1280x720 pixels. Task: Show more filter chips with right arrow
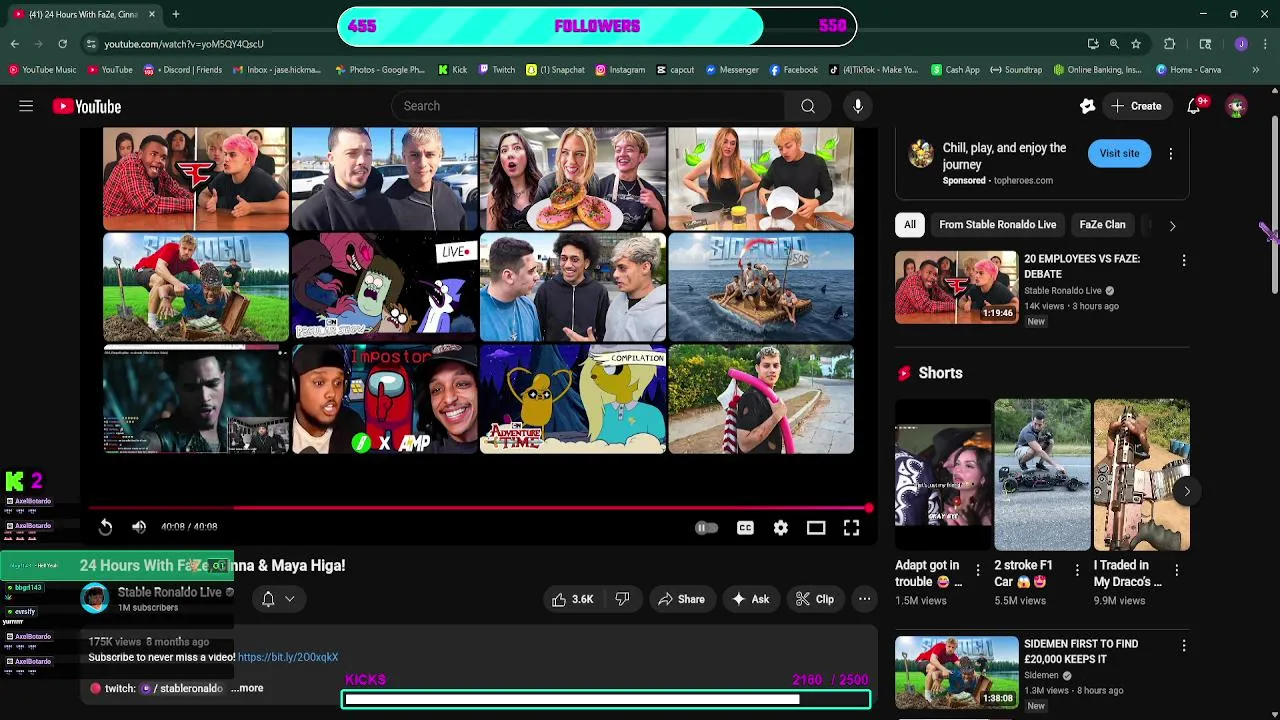1172,226
